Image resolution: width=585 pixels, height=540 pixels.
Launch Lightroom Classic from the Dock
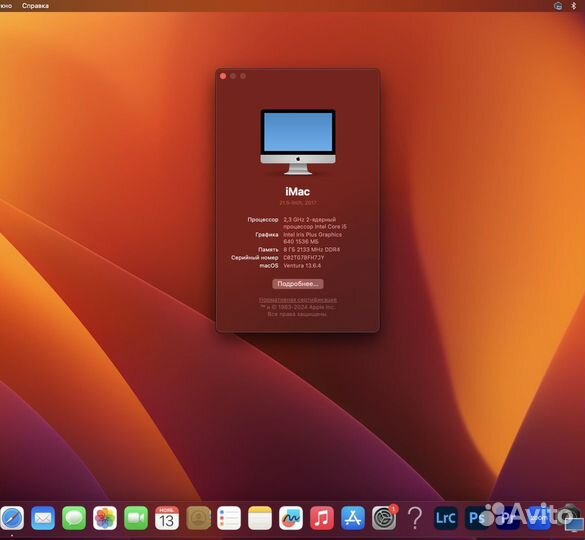(x=446, y=518)
